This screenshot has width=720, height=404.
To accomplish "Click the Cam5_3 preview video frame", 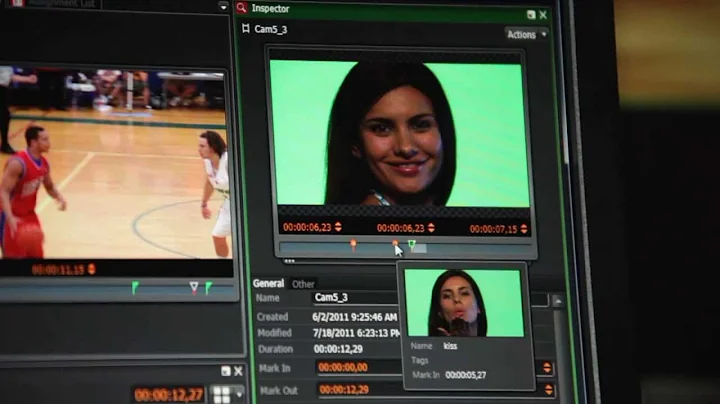I will point(399,133).
